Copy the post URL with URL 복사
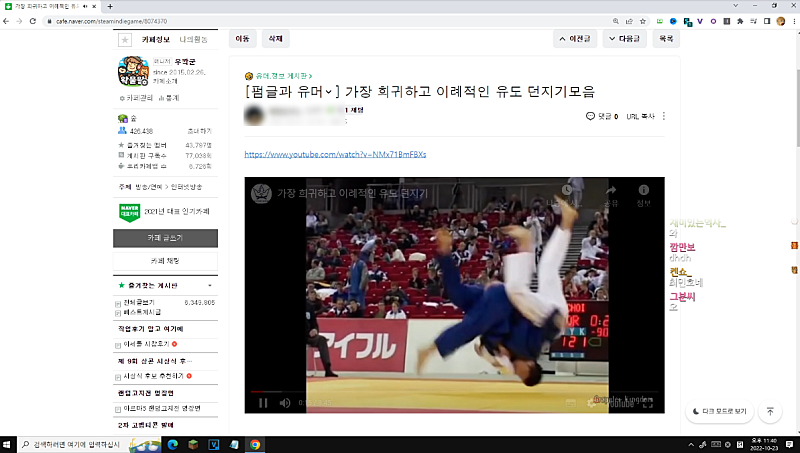 [640, 116]
